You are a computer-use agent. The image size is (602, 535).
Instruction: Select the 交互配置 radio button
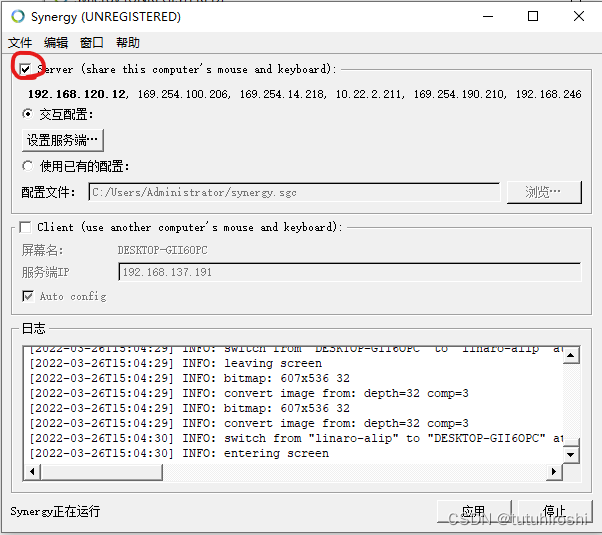coord(27,114)
